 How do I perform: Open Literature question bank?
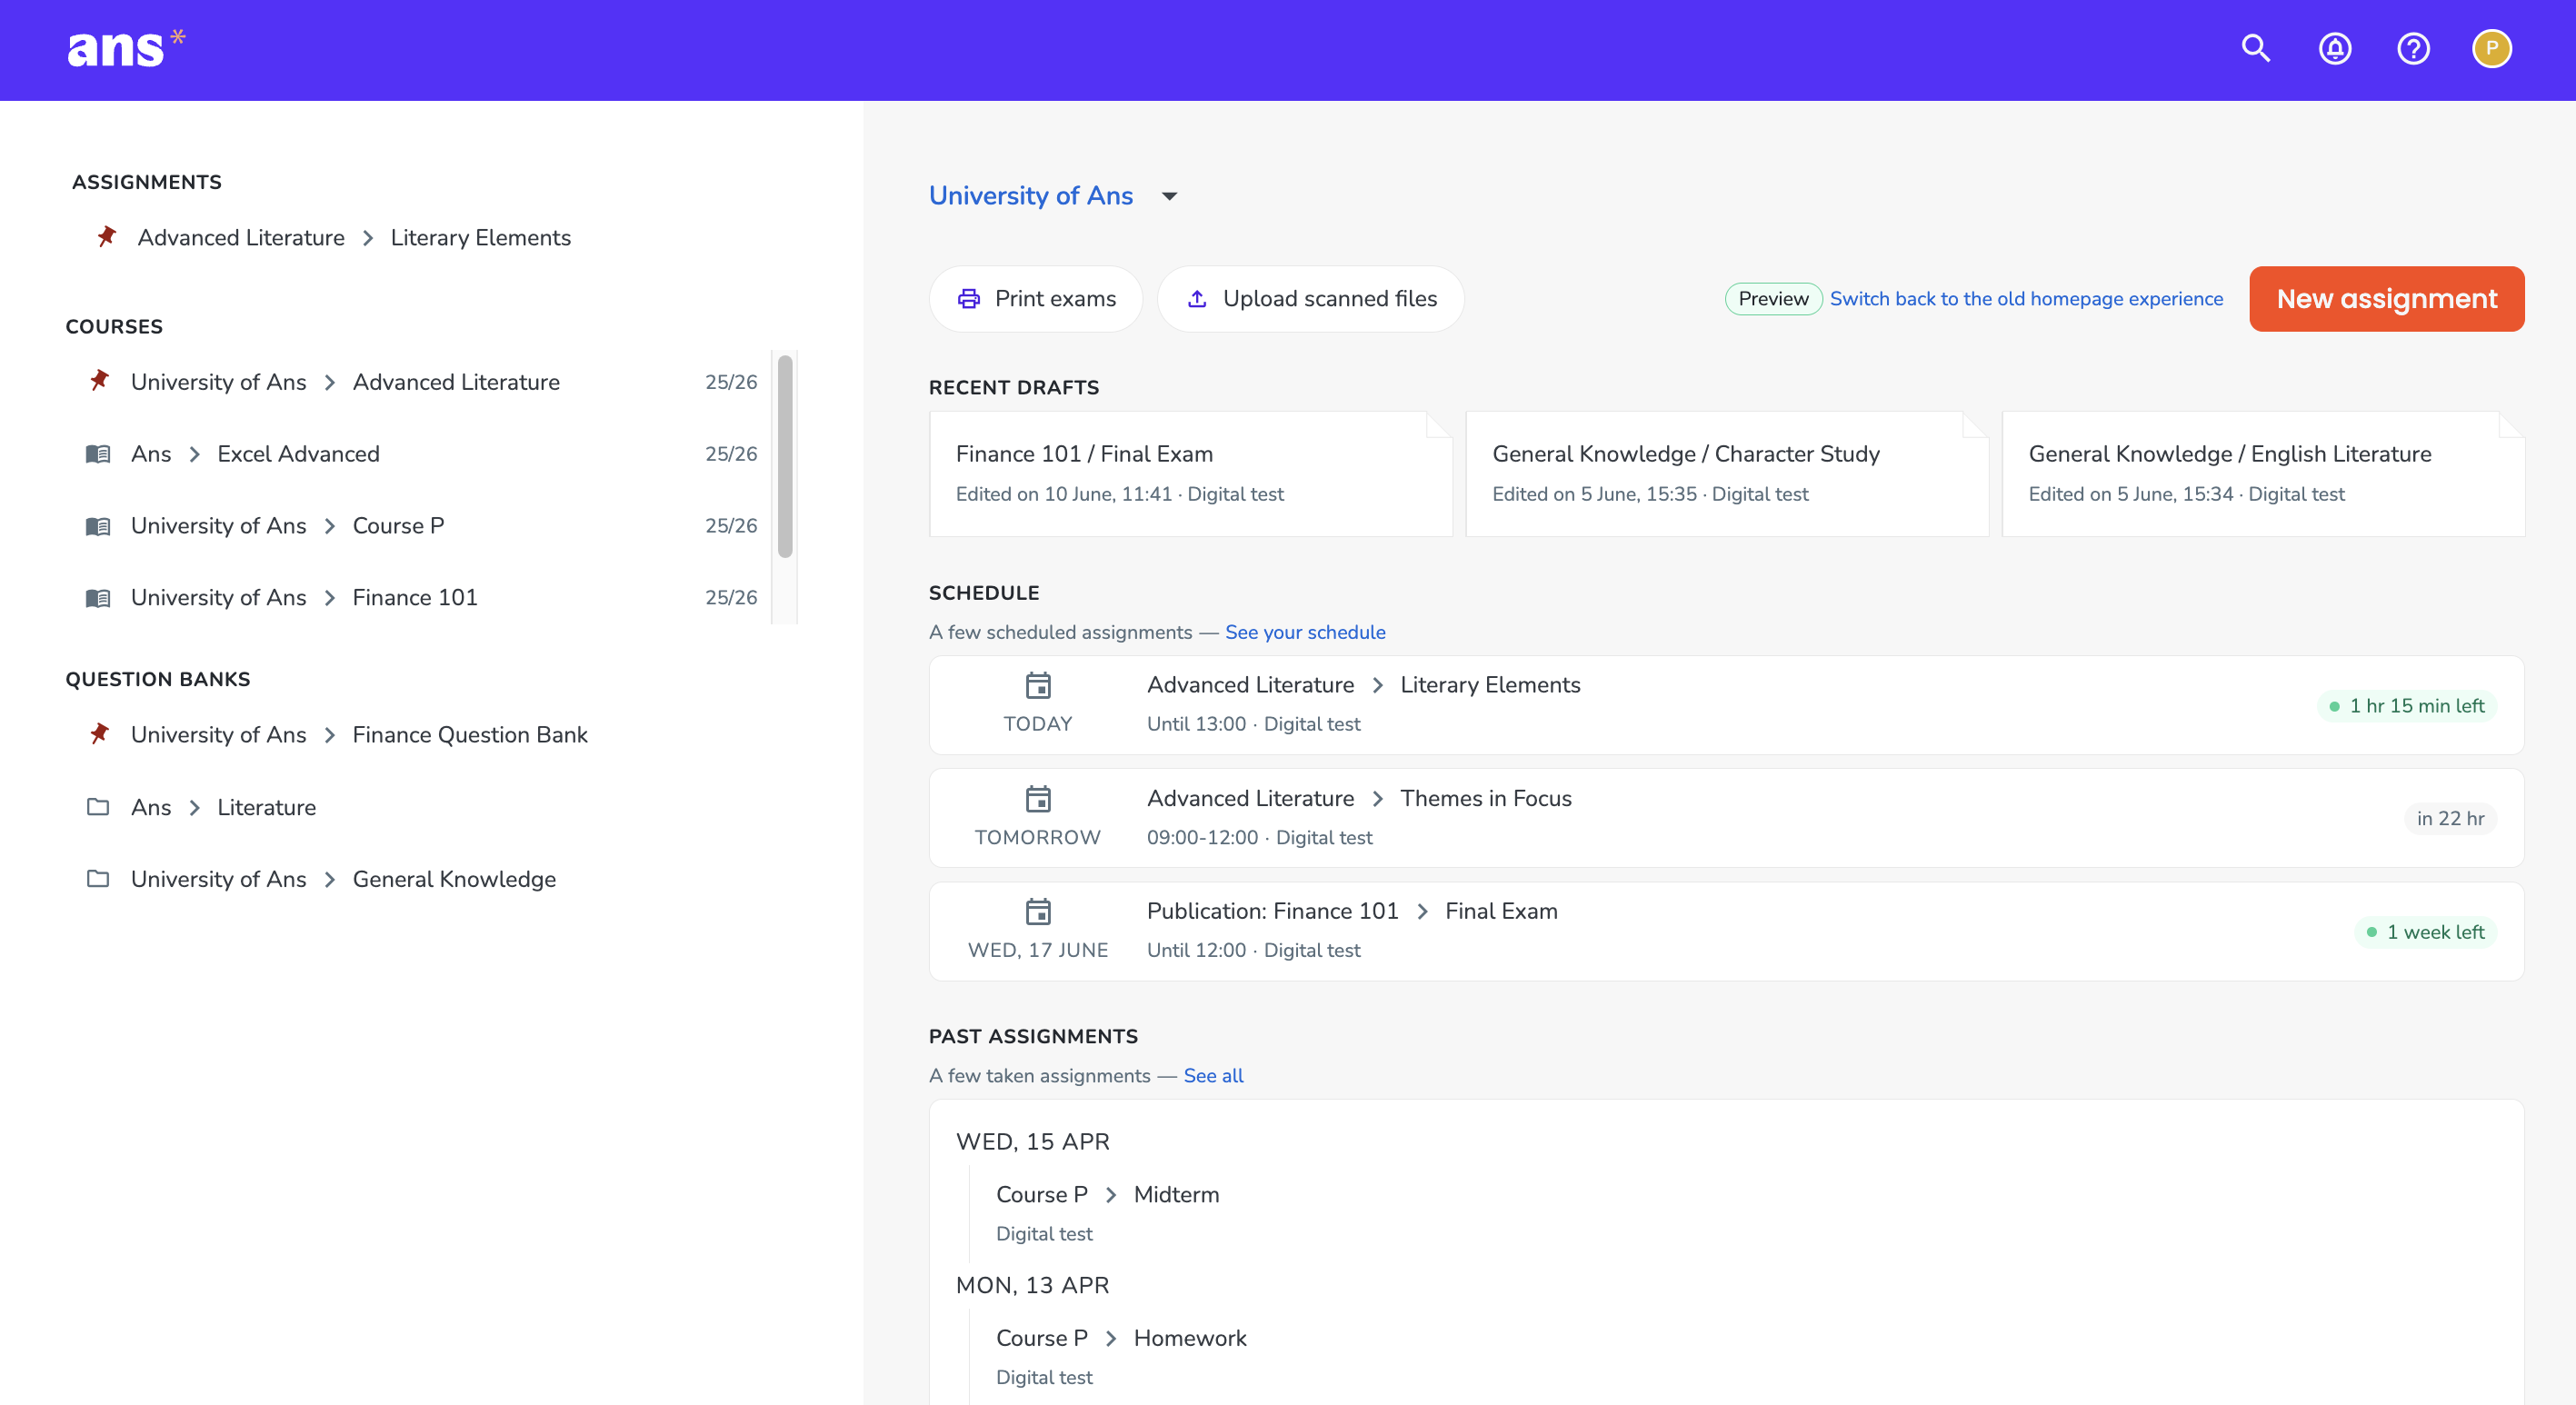pos(266,807)
